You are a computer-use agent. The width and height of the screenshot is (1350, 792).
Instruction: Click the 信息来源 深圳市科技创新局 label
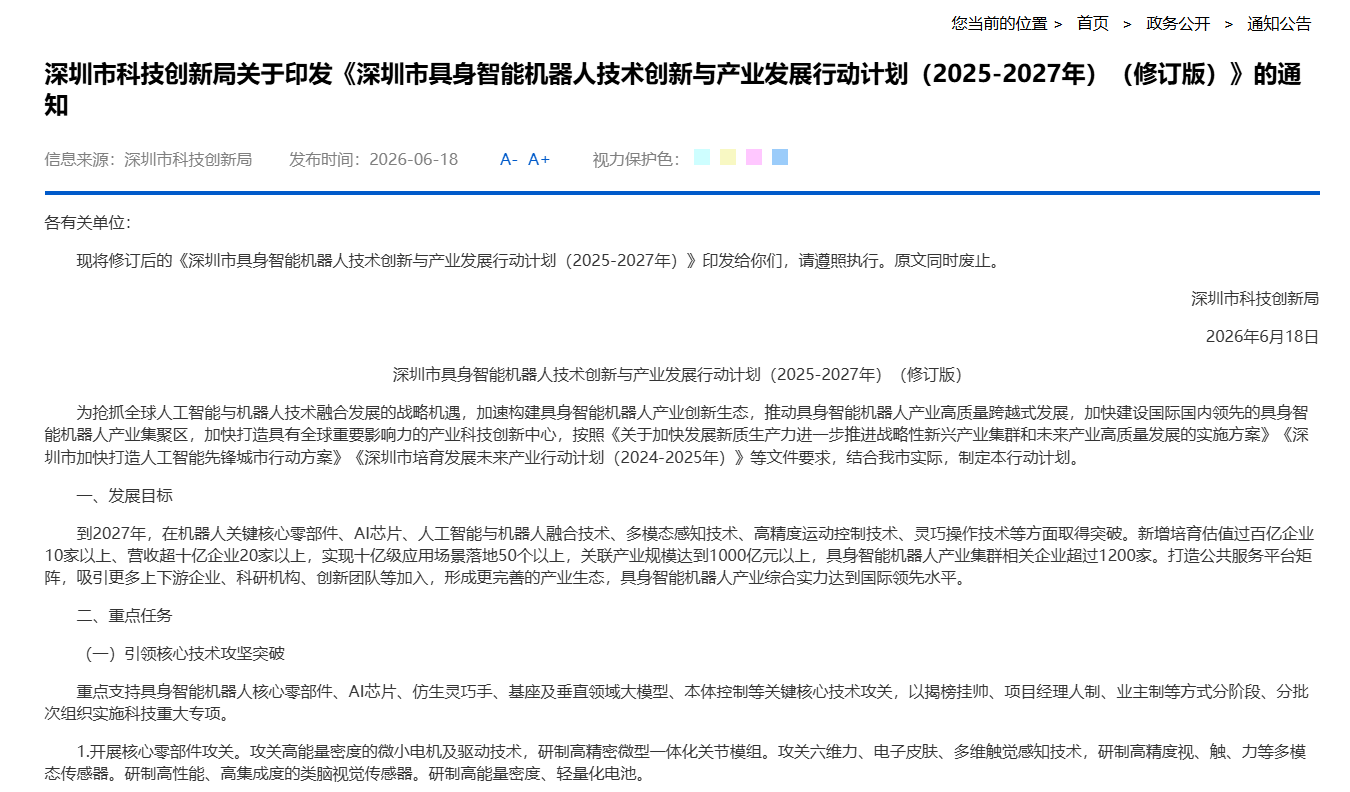click(148, 159)
